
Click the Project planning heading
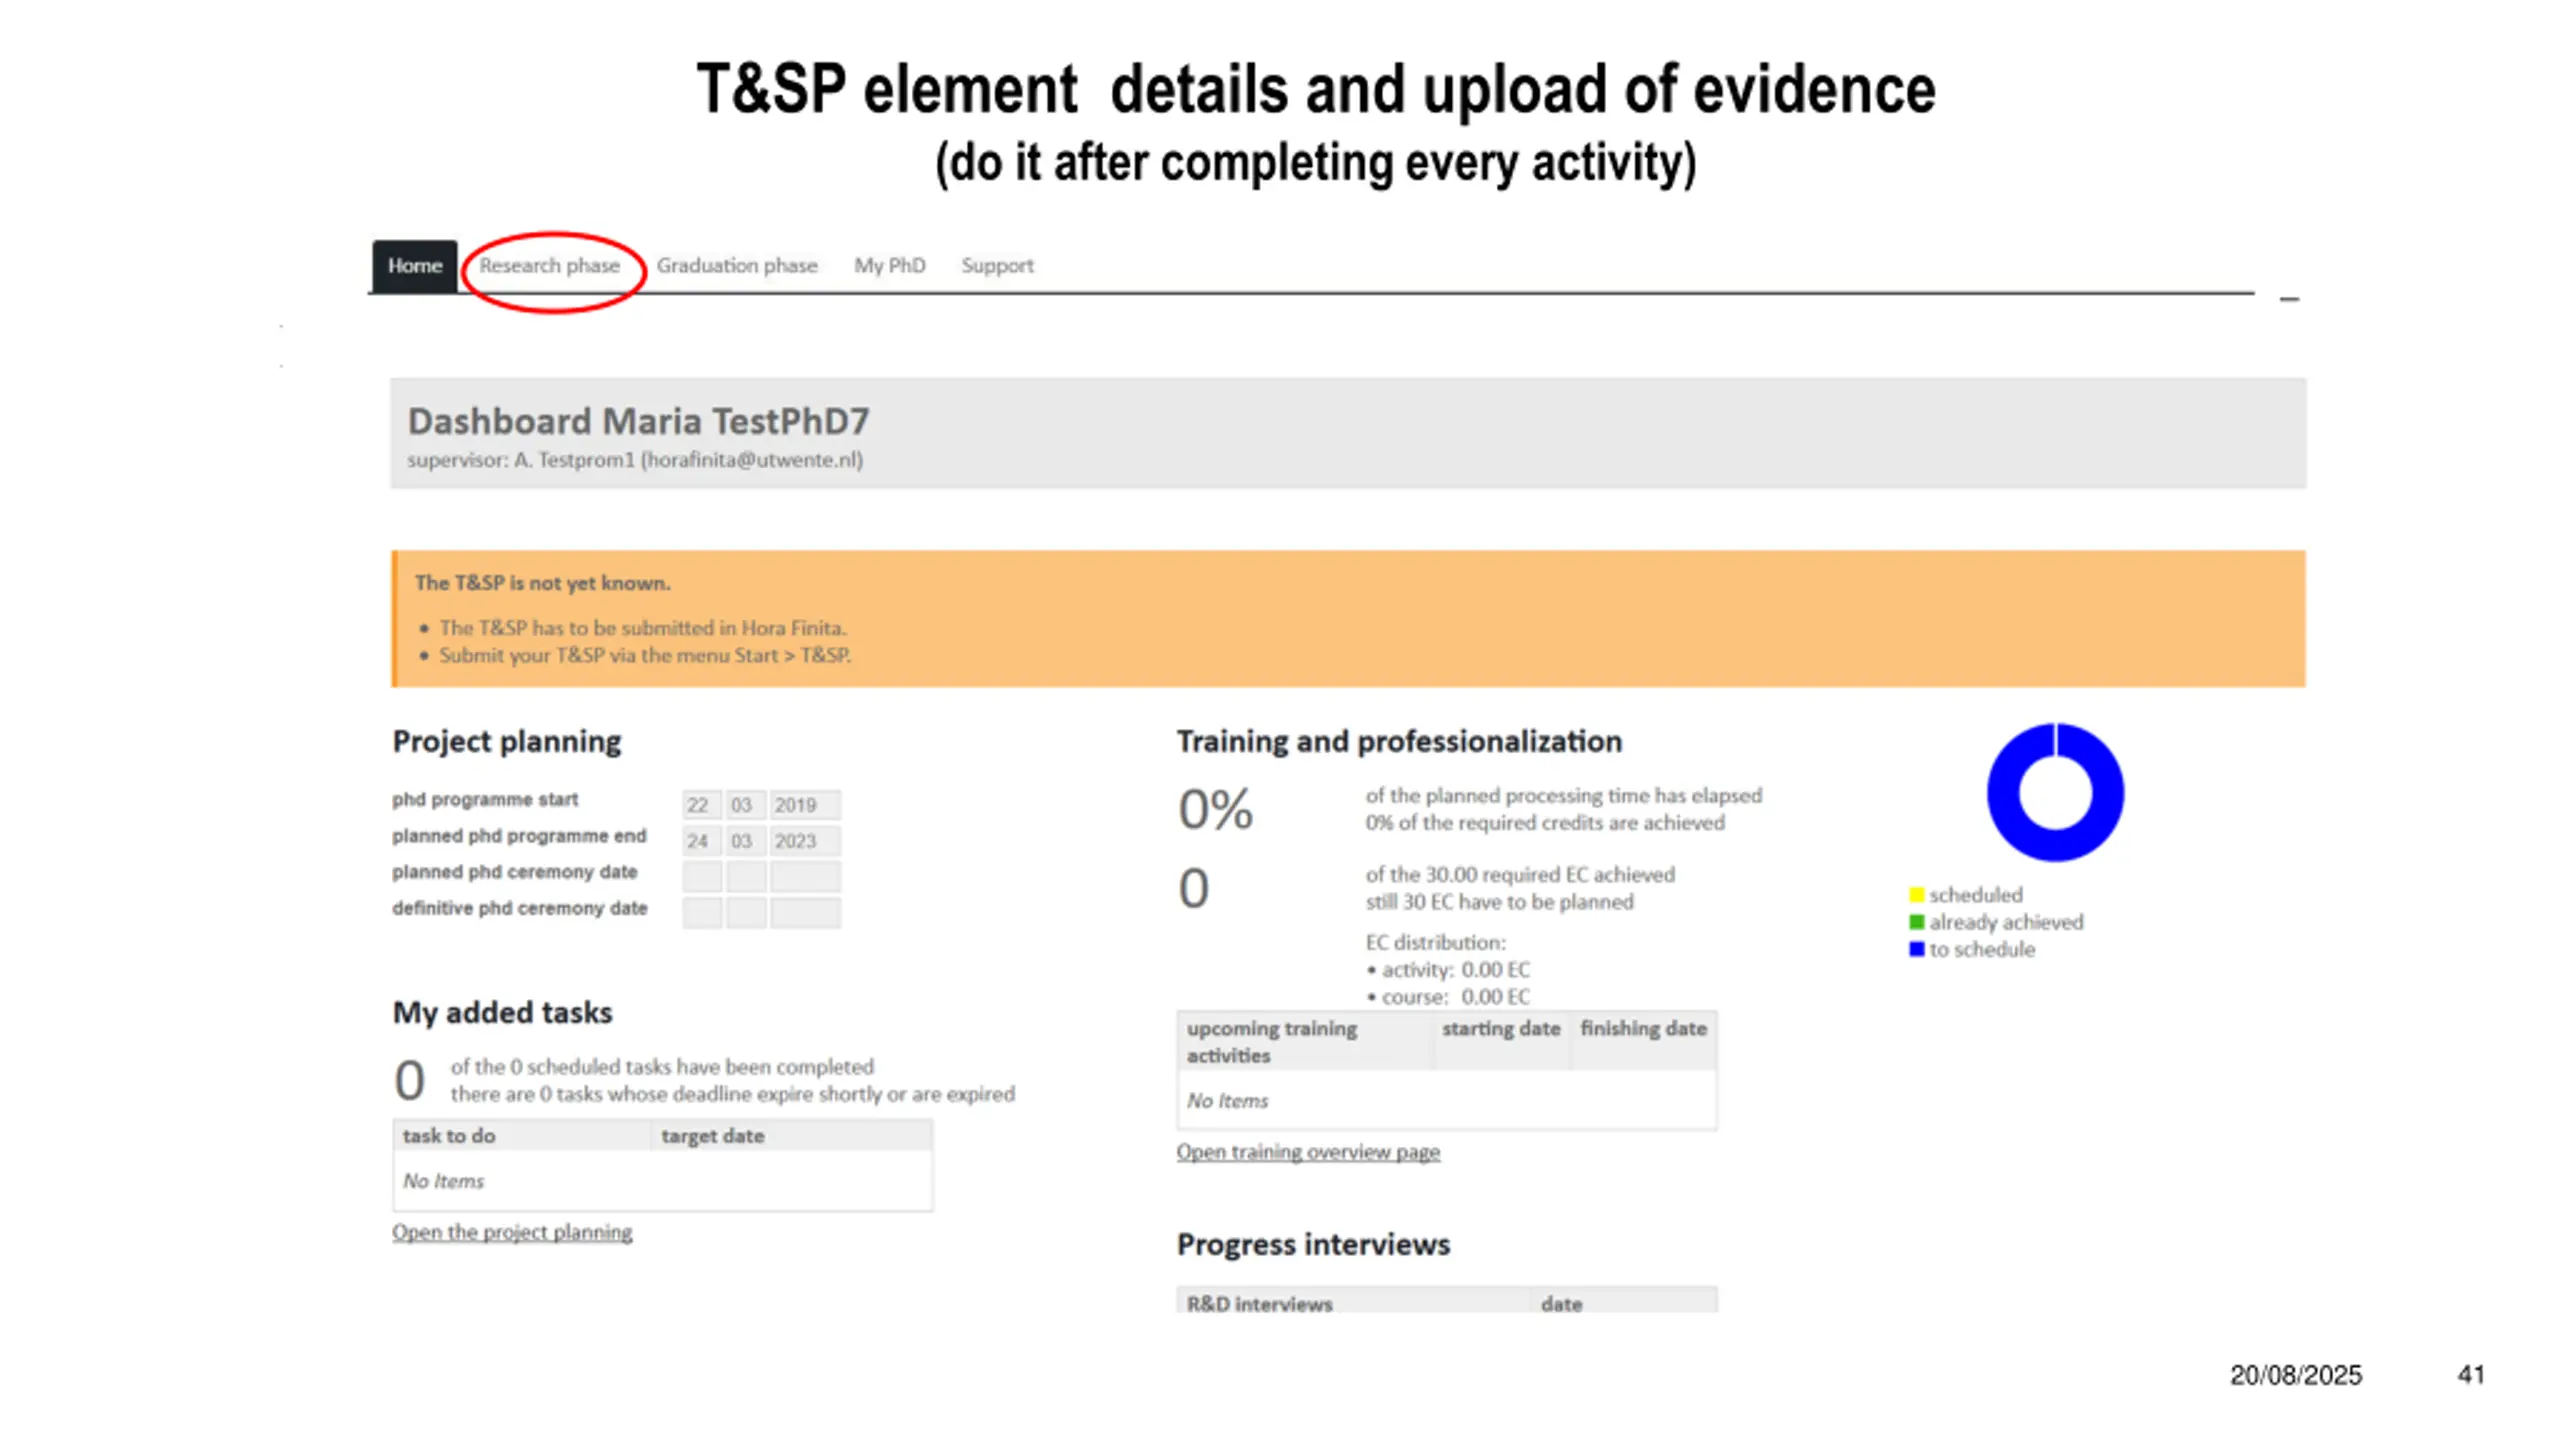click(507, 742)
